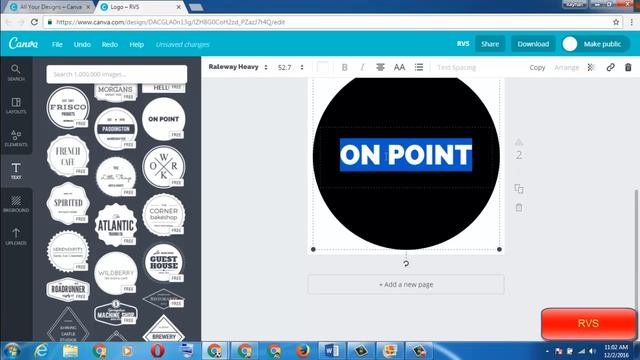
Task: Click the Windows Start button
Action: click(x=12, y=351)
